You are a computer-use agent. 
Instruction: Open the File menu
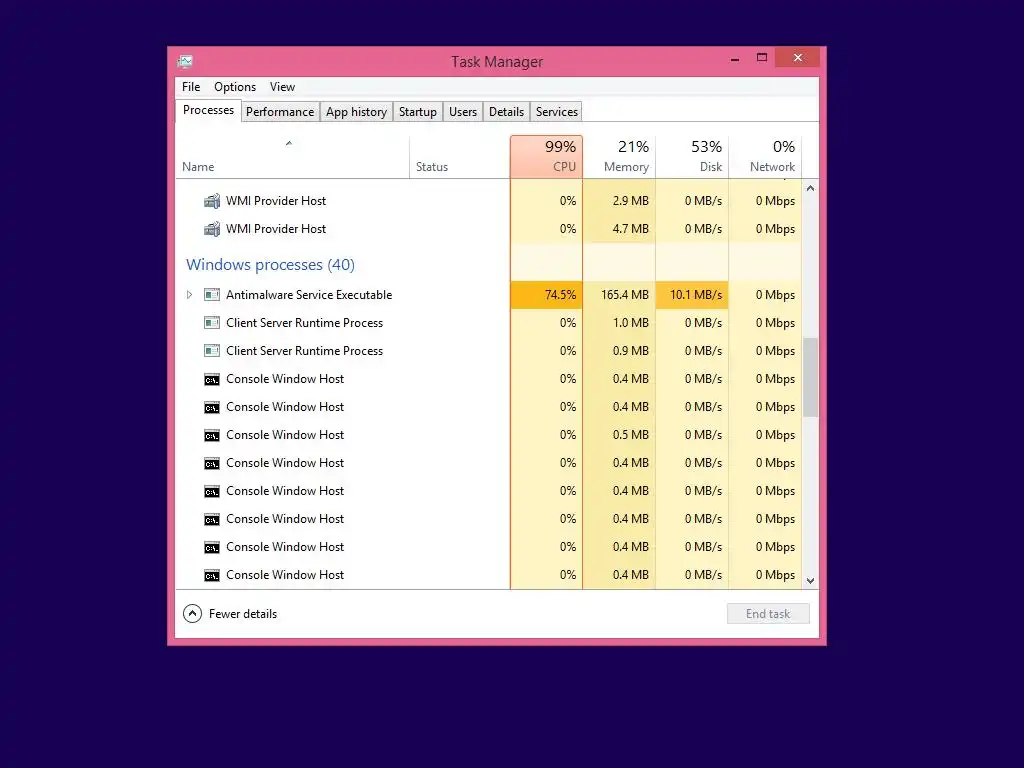pyautogui.click(x=191, y=87)
